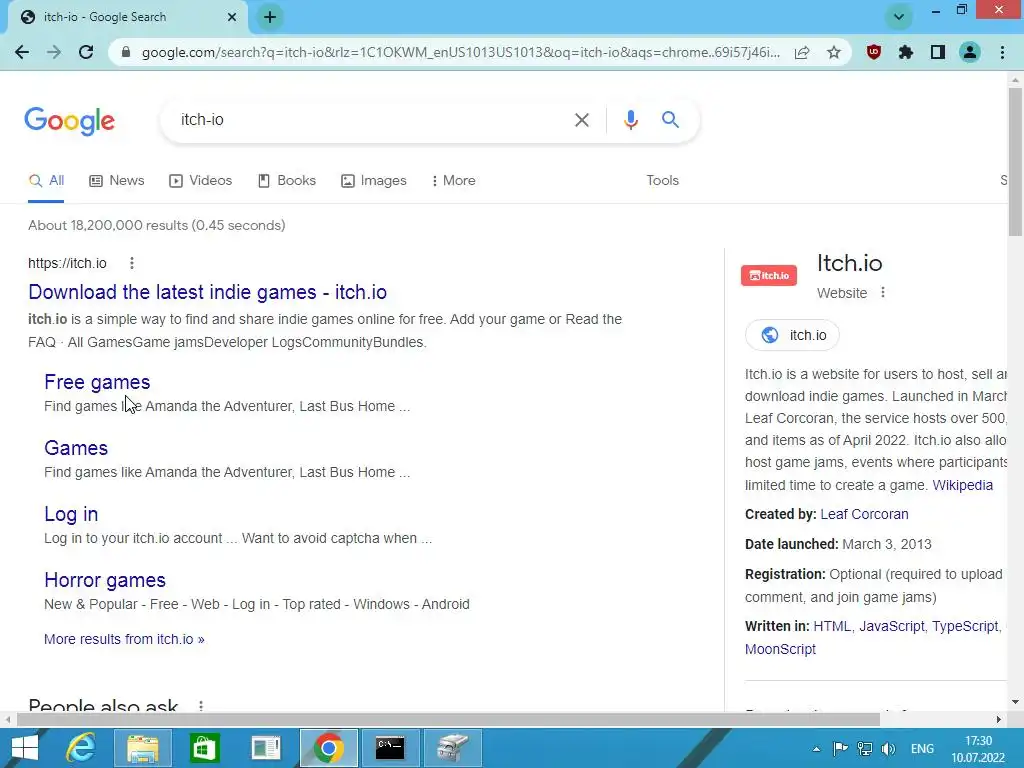Open the Horror games sitelink
Screen dimensions: 1024x768
click(x=105, y=580)
